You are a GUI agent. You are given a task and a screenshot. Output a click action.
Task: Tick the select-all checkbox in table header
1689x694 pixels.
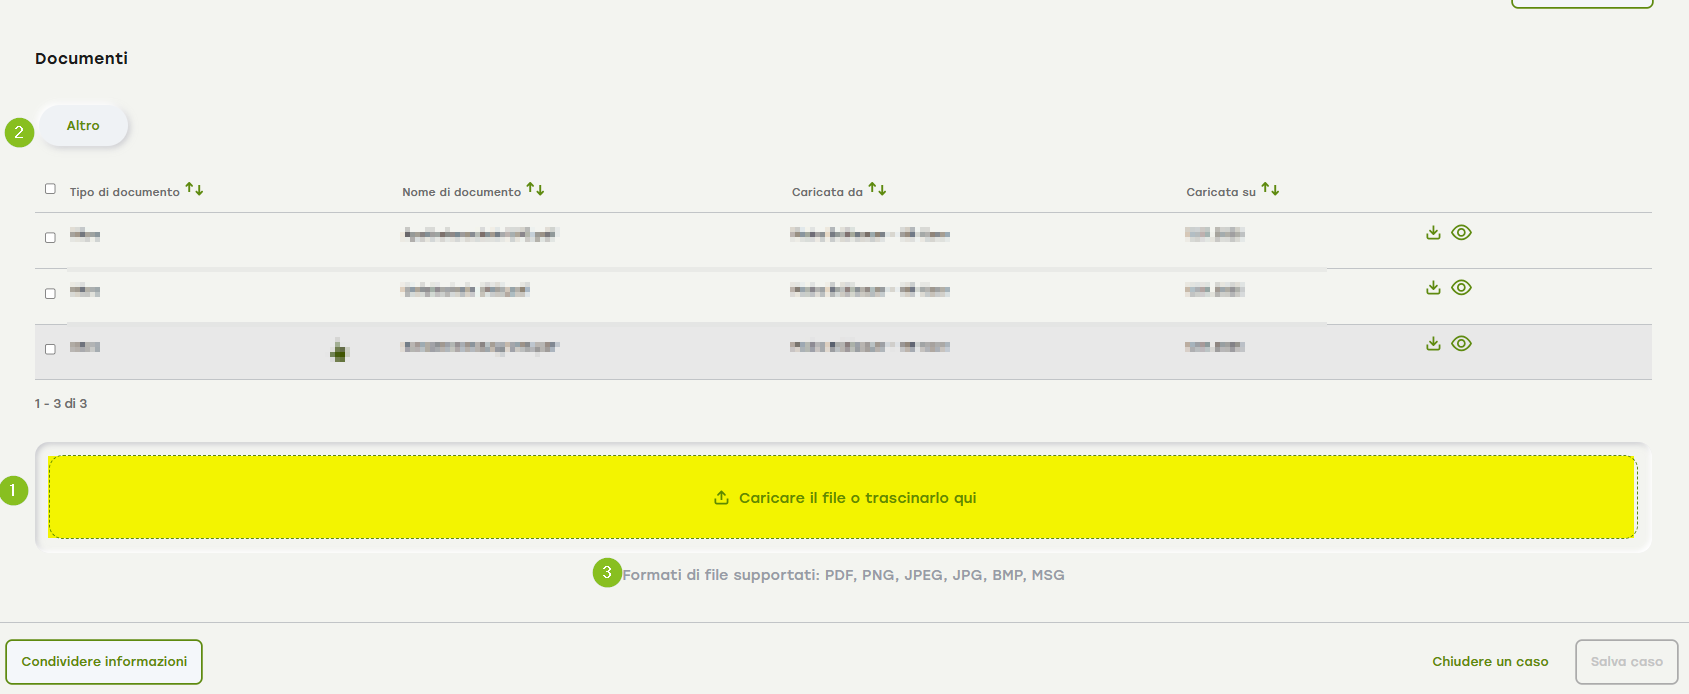click(50, 189)
